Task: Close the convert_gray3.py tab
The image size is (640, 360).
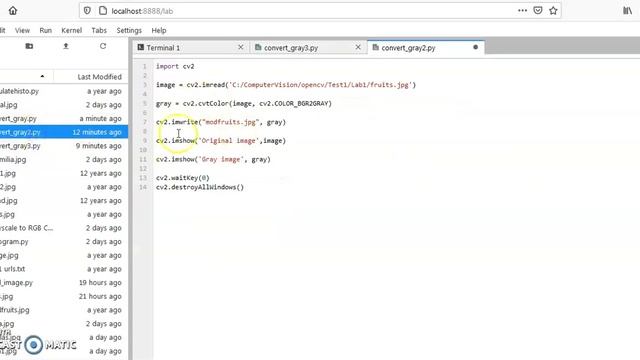Action: click(x=358, y=47)
